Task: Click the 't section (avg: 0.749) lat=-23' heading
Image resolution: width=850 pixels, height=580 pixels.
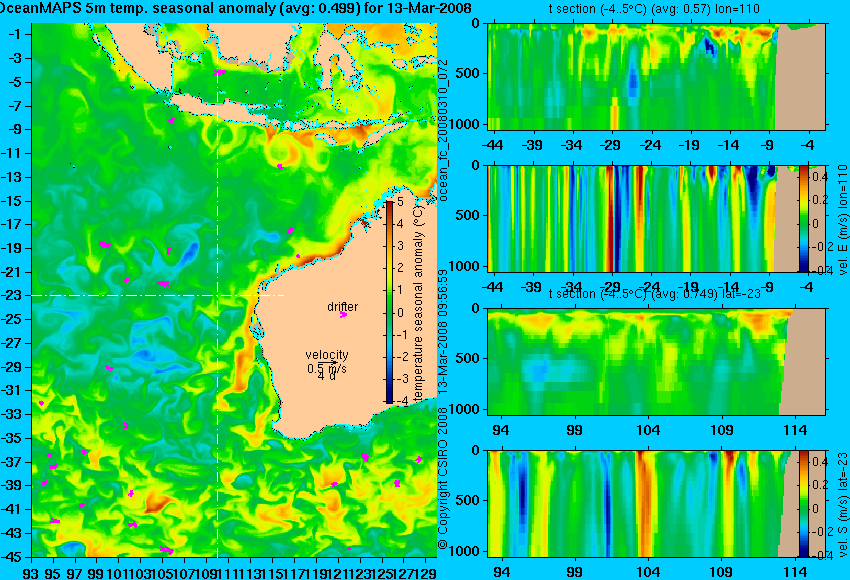Action: (x=655, y=293)
